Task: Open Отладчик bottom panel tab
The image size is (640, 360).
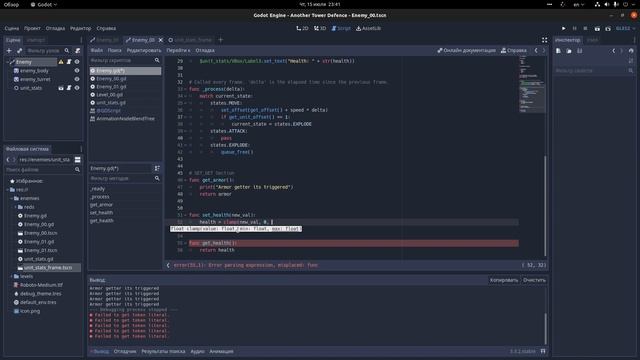Action: 124,351
